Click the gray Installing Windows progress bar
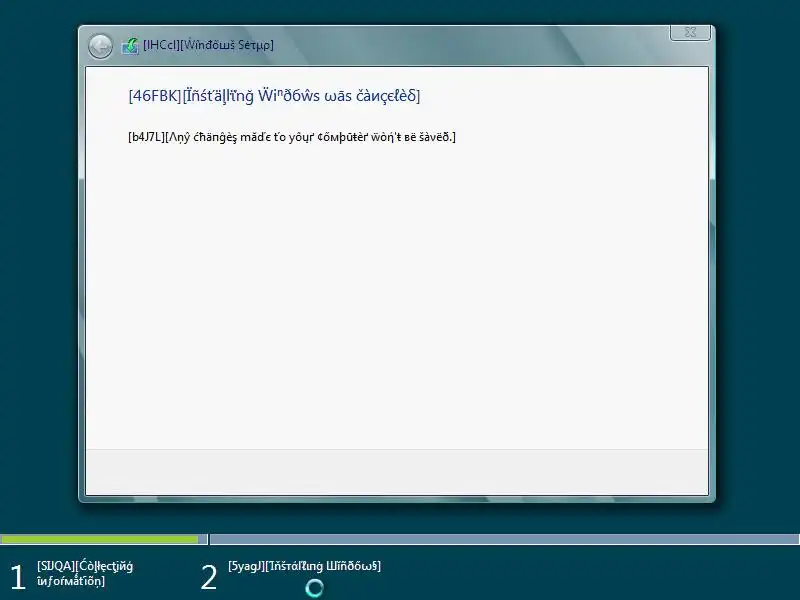Image resolution: width=800 pixels, height=600 pixels. [505, 539]
